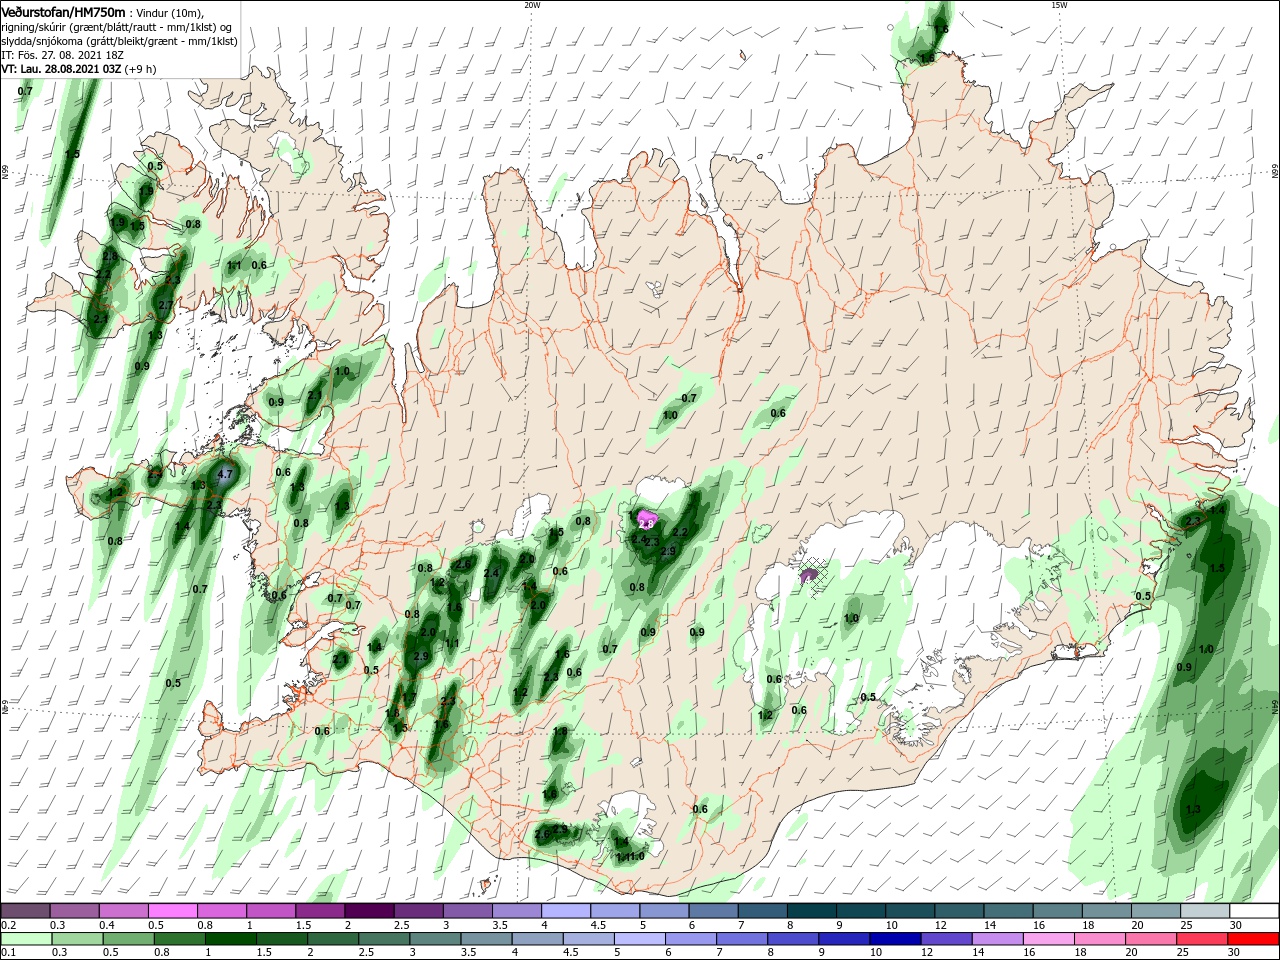
Task: Click the 4.7 precipitation value on the map
Action: [x=225, y=474]
